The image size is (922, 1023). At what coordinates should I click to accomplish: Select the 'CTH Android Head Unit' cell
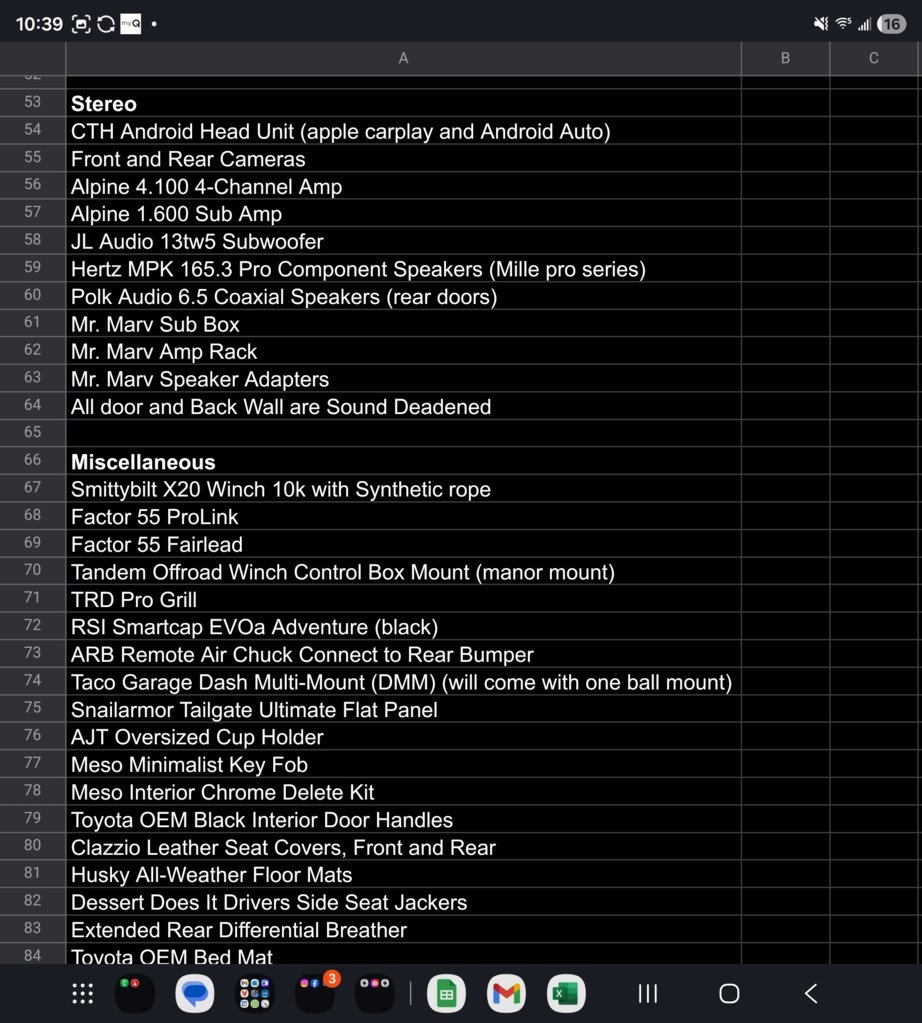pyautogui.click(x=403, y=130)
